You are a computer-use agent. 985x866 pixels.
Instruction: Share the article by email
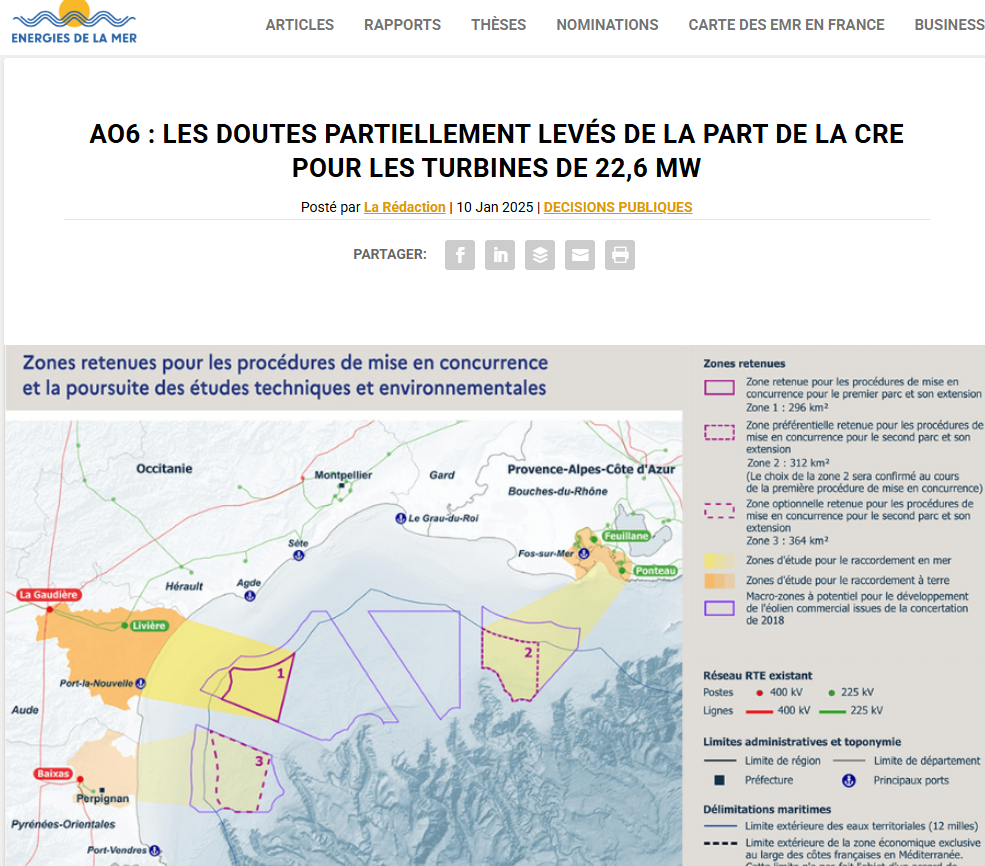(580, 255)
